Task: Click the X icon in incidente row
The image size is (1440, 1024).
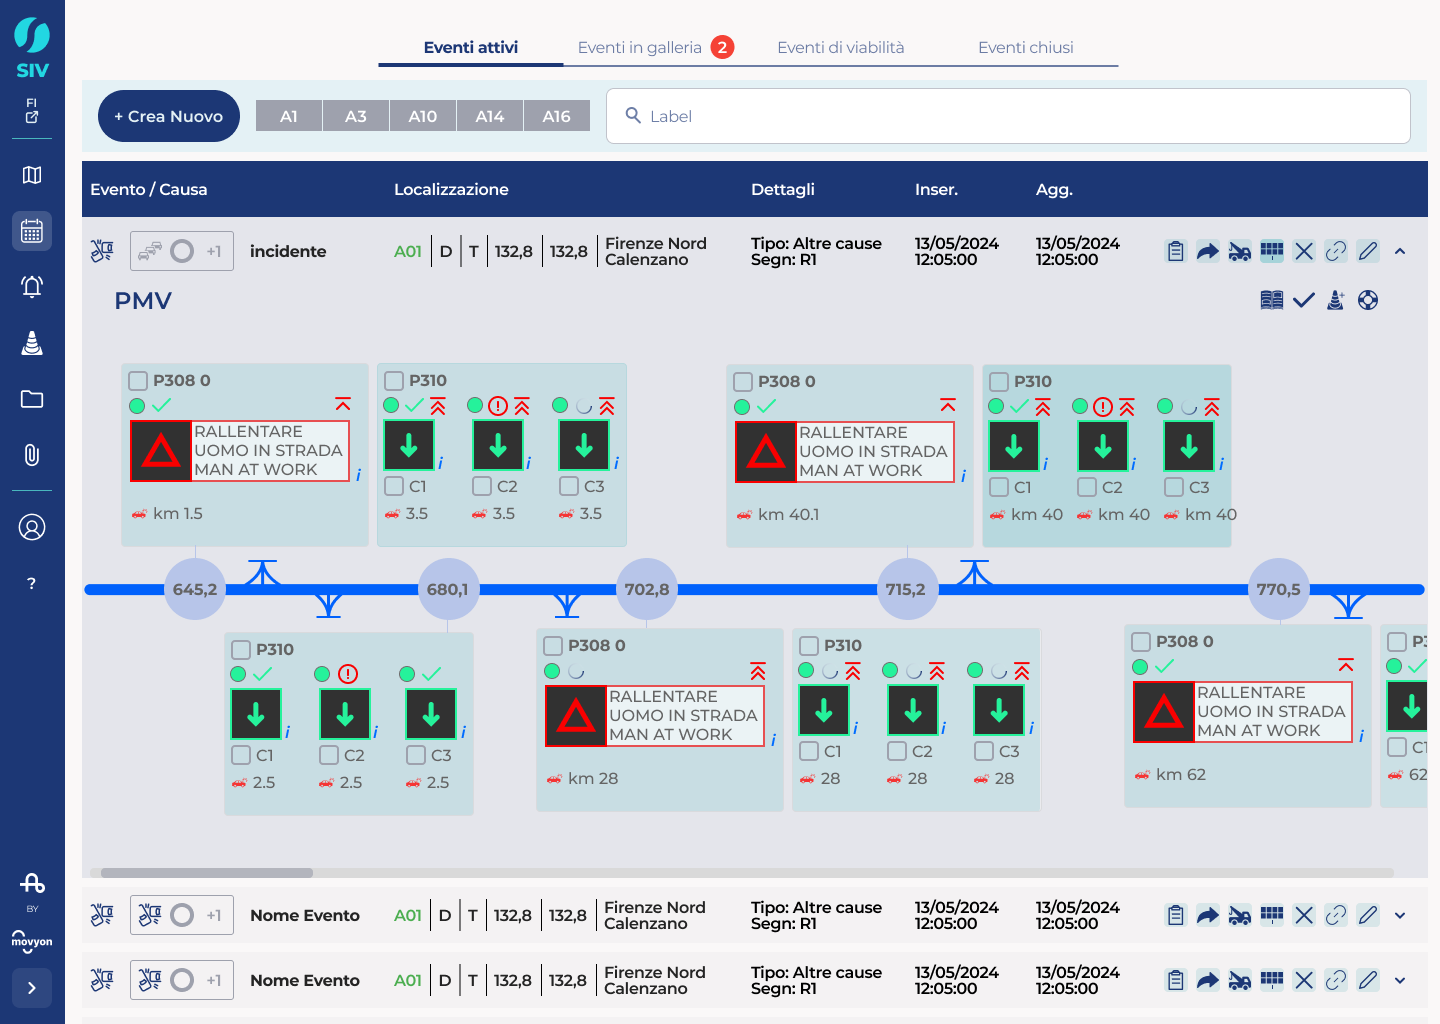Action: [x=1304, y=251]
